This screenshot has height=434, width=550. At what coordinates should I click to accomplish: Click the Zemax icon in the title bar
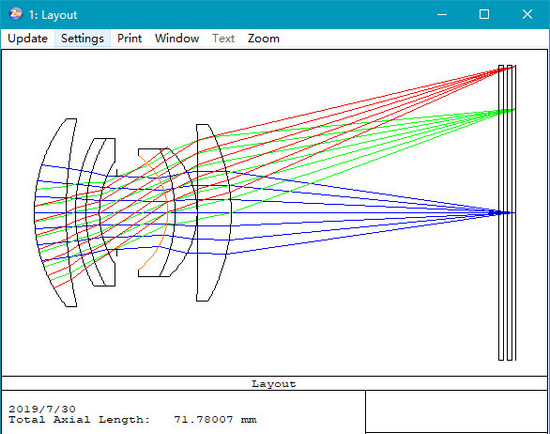tap(16, 14)
